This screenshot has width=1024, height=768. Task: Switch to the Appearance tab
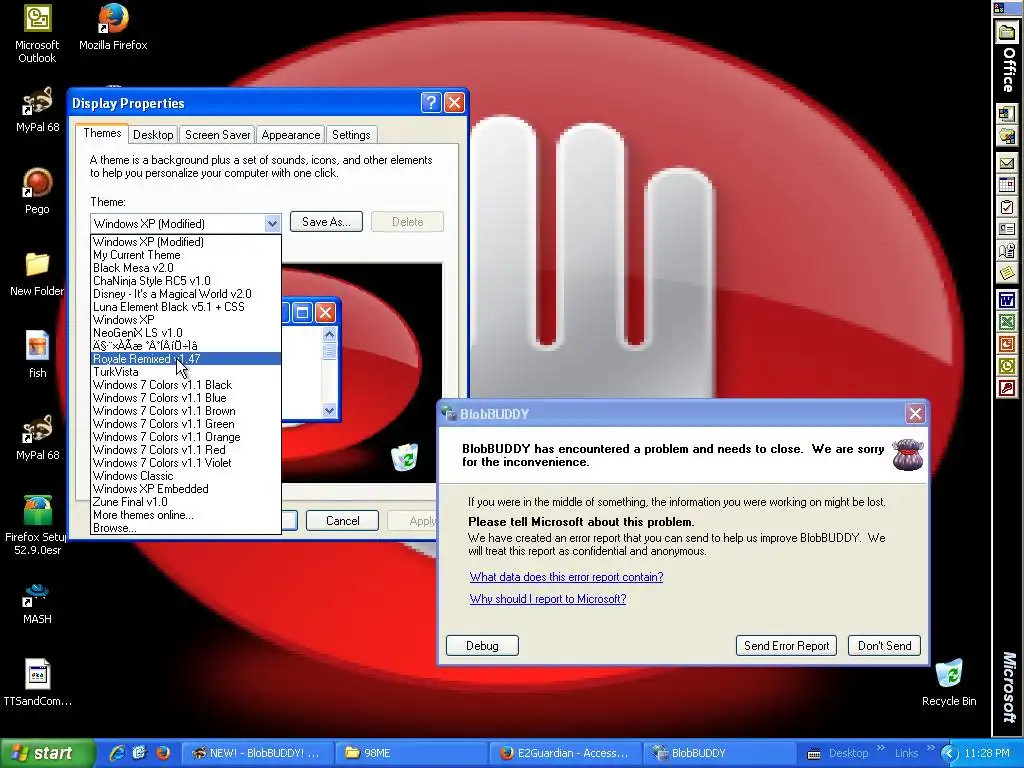click(x=291, y=135)
